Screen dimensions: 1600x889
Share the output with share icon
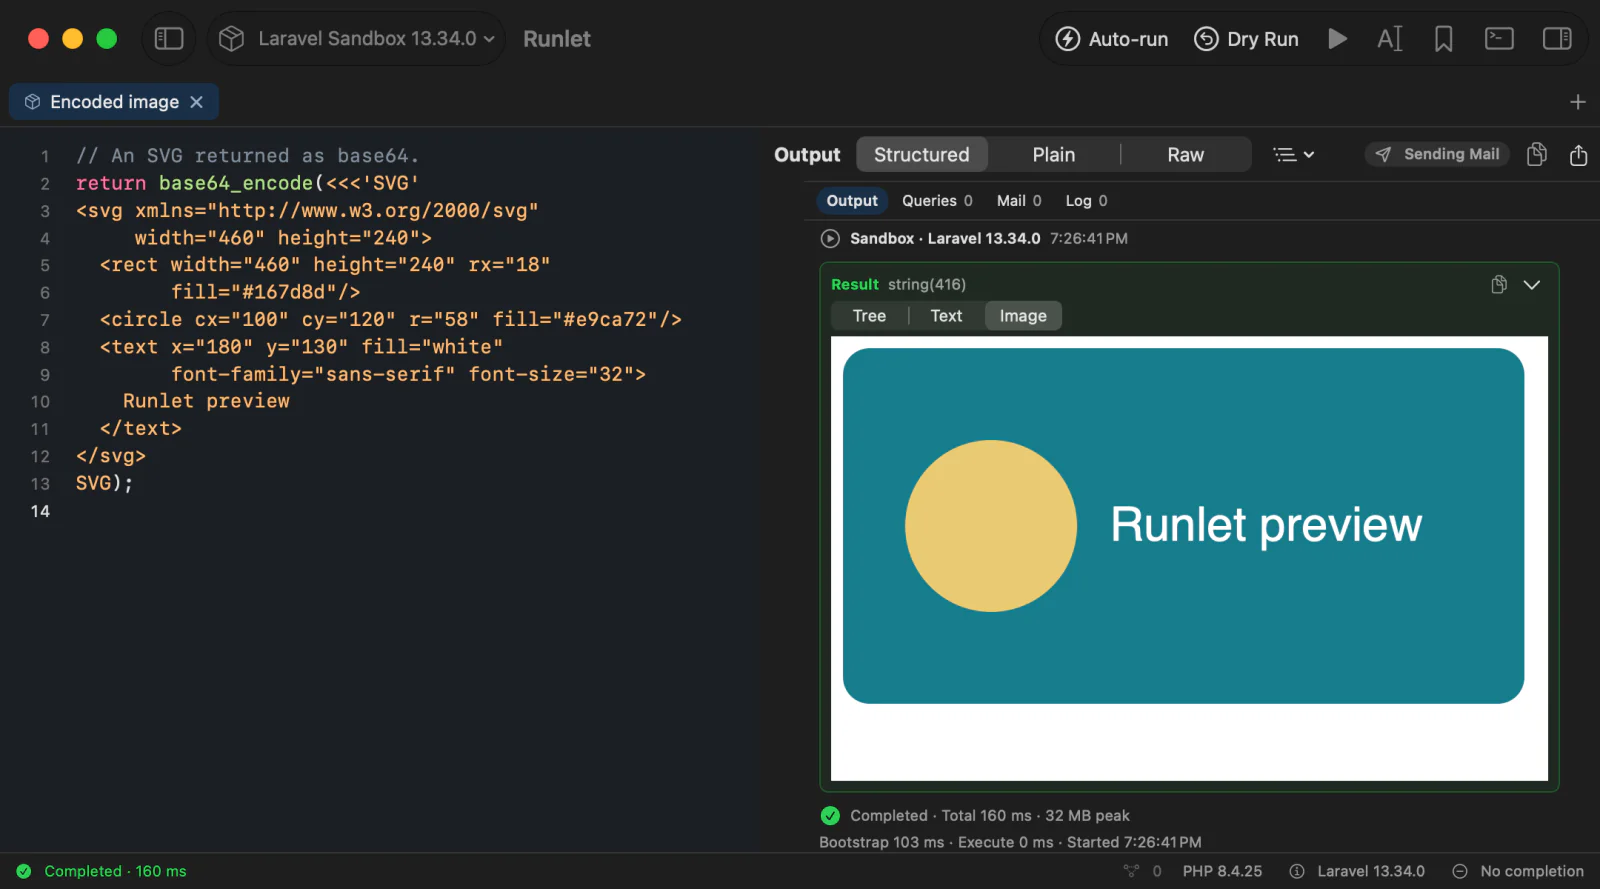click(1579, 155)
